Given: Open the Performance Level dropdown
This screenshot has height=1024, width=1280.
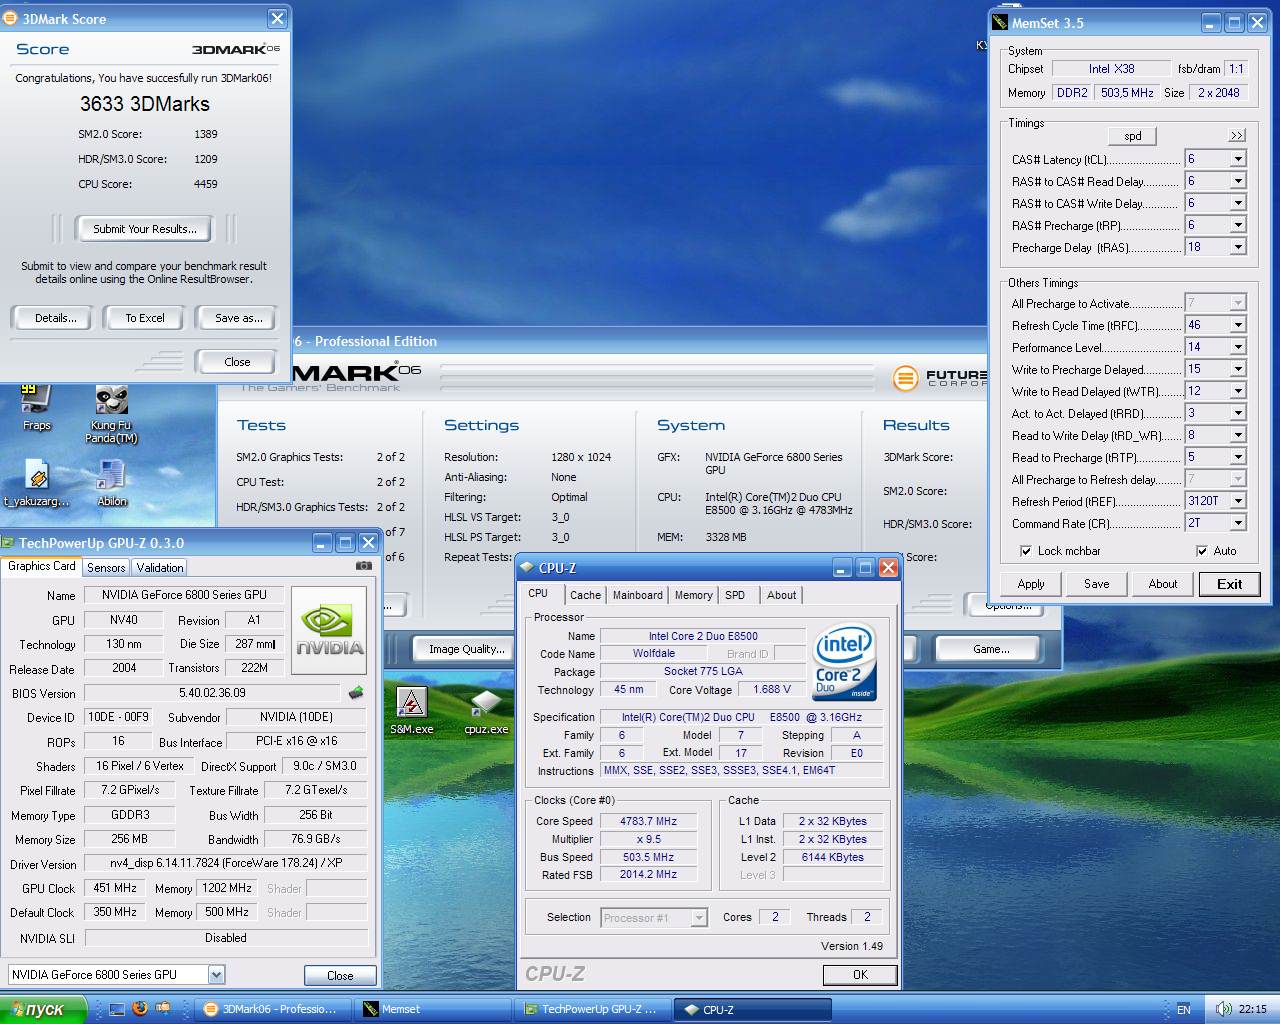Looking at the screenshot, I should [x=1238, y=347].
